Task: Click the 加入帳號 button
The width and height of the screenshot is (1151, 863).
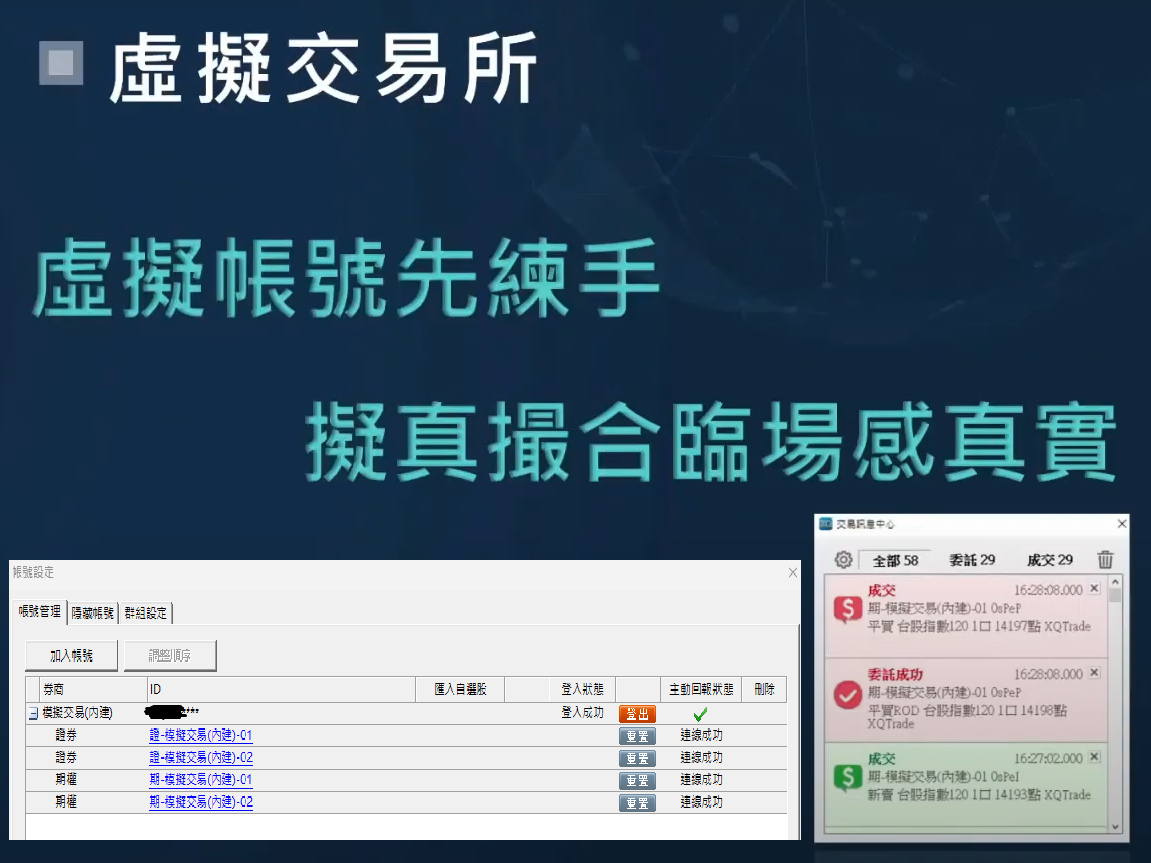Action: click(x=71, y=656)
